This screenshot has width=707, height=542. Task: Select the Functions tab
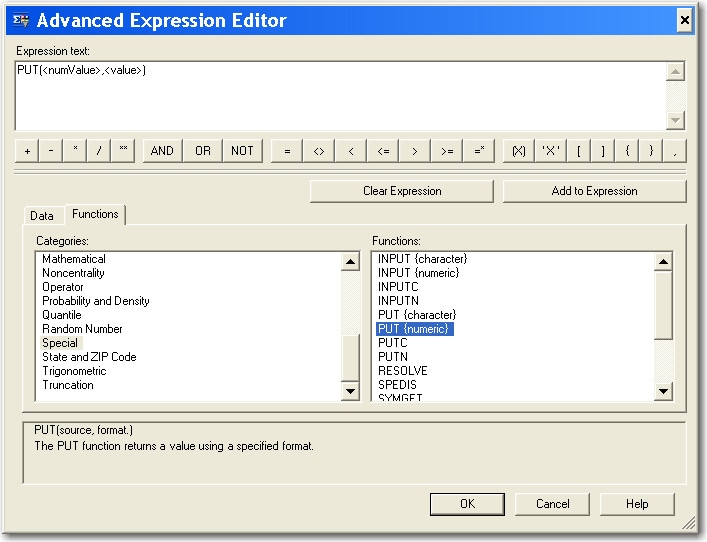point(95,214)
